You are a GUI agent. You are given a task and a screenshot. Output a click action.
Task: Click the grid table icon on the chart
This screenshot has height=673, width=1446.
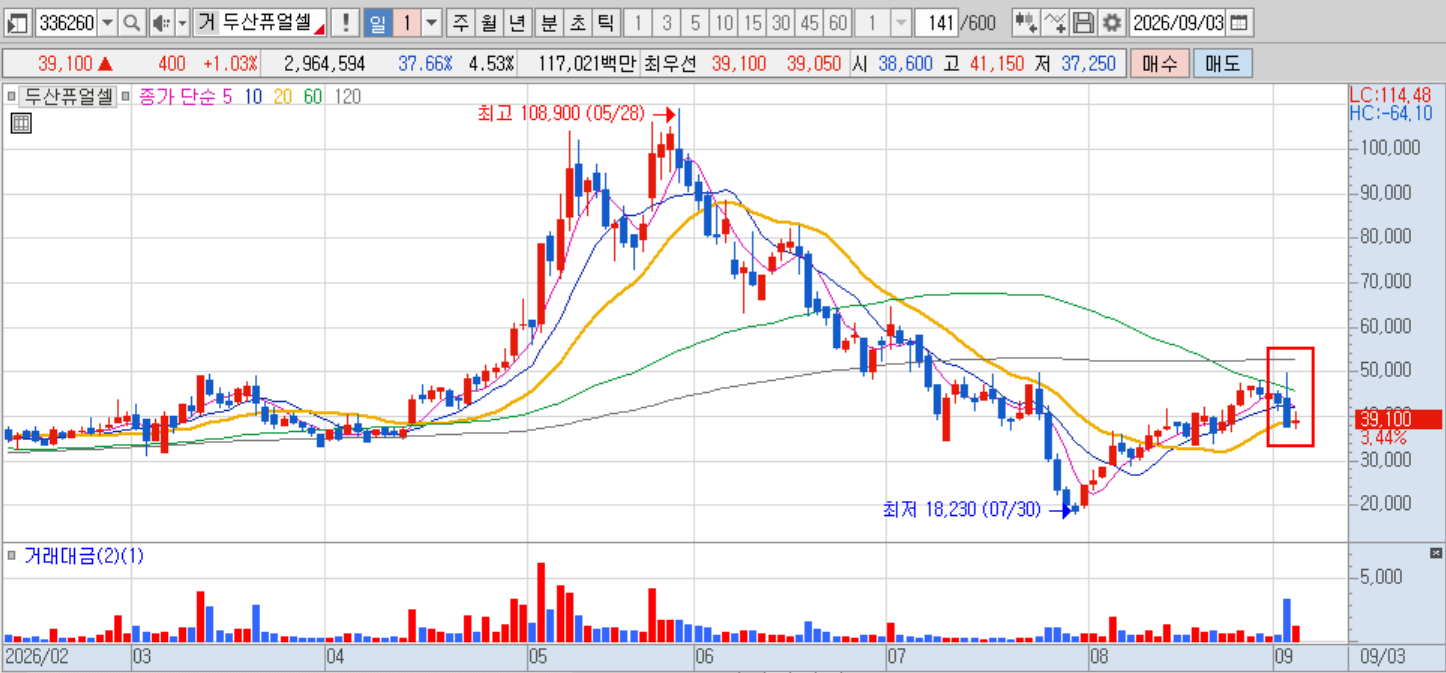pos(21,123)
